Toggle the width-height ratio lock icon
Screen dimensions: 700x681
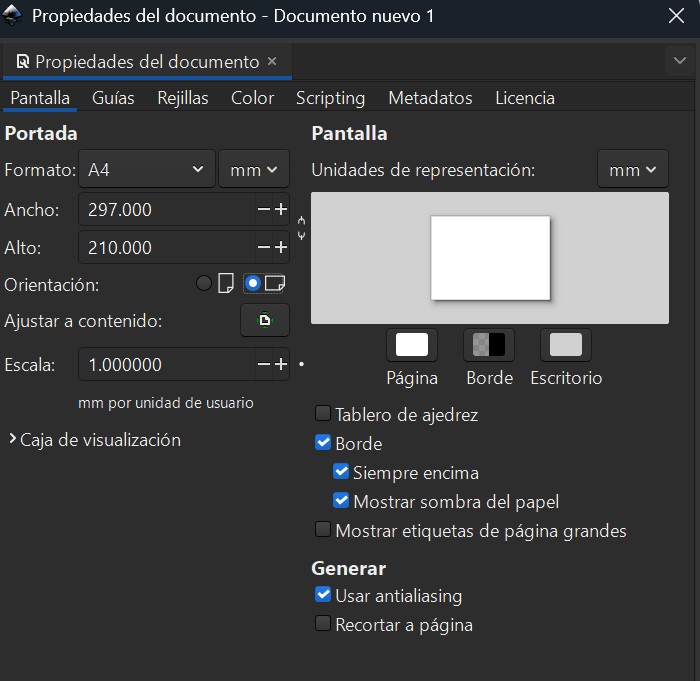[x=302, y=228]
